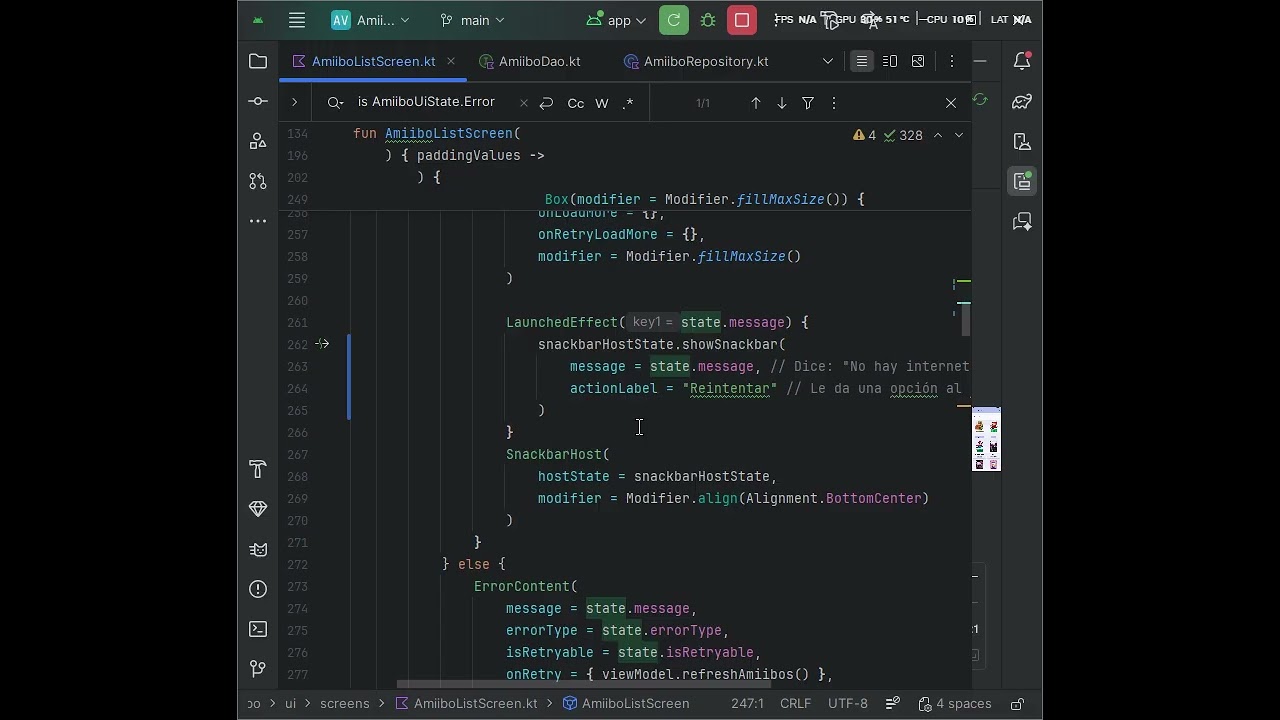Image resolution: width=1280 pixels, height=720 pixels.
Task: Change CRLF line separator
Action: pos(796,704)
